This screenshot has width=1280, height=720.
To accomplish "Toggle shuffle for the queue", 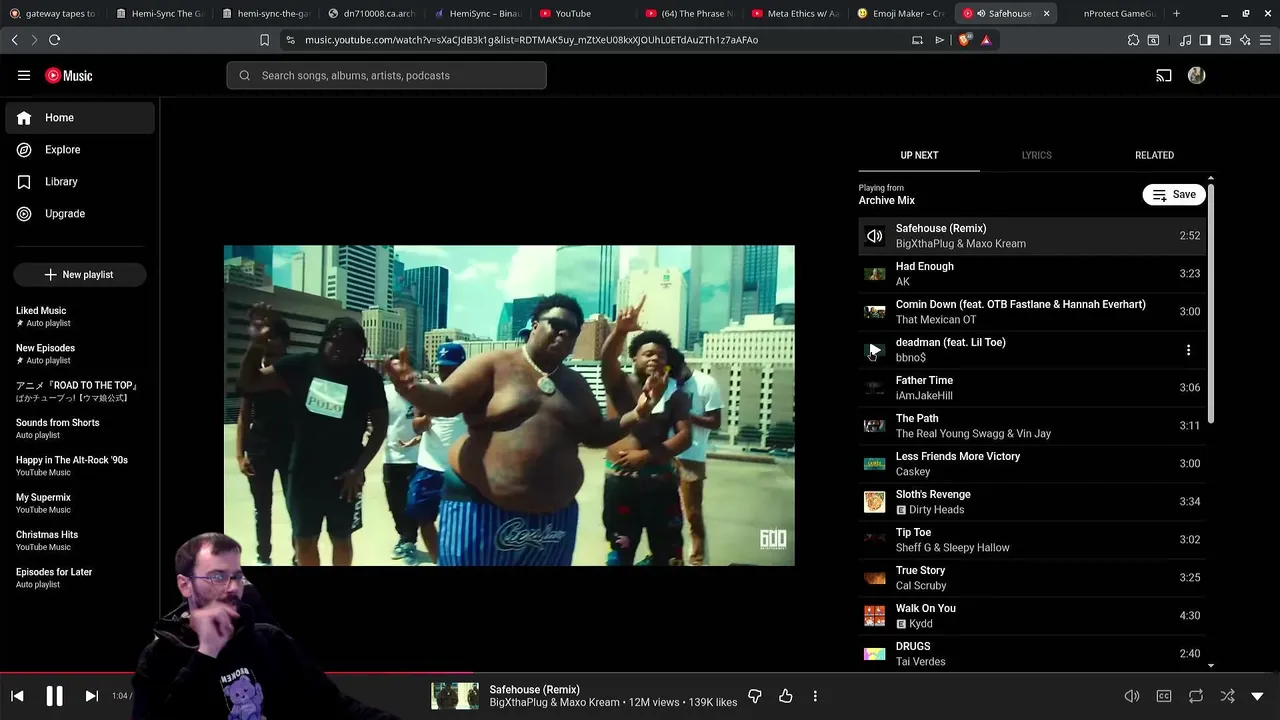I will tap(1227, 696).
